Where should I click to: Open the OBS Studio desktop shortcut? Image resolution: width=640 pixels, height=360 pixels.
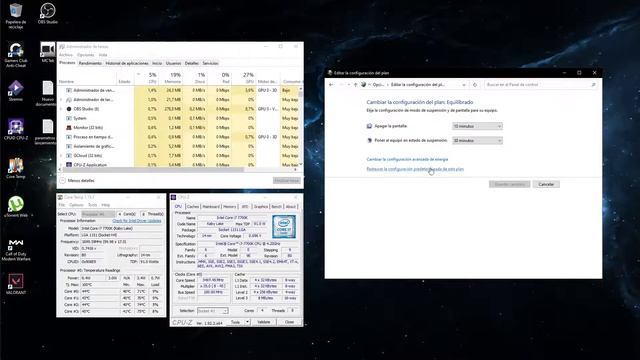47,13
